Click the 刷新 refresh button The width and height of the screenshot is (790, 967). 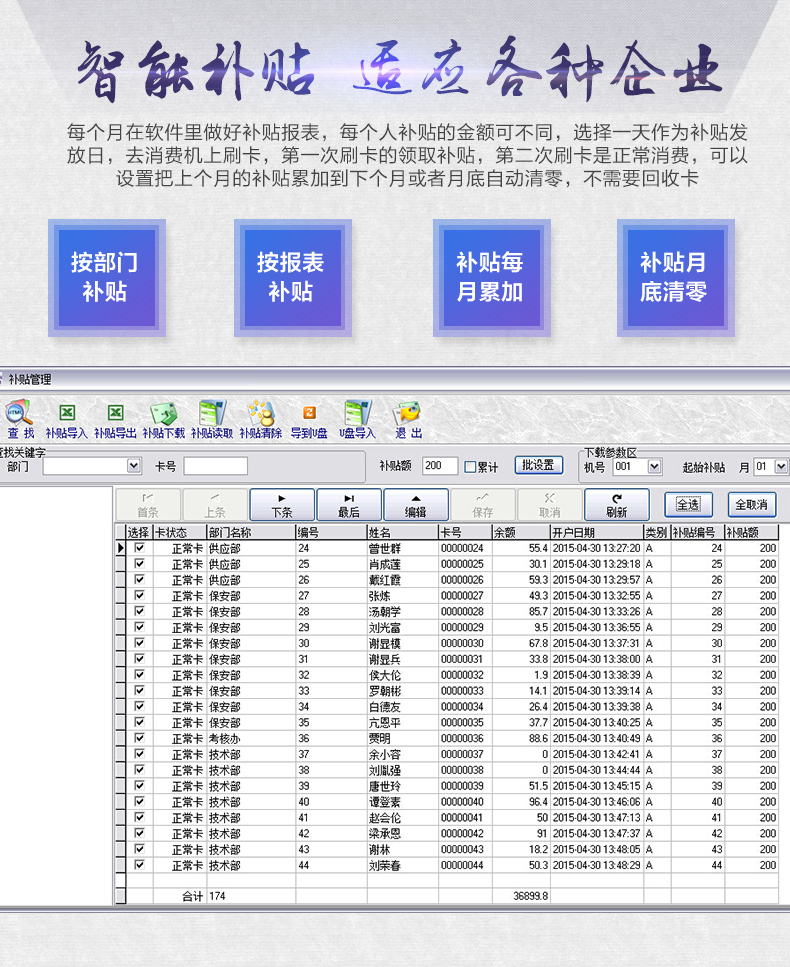[x=617, y=505]
